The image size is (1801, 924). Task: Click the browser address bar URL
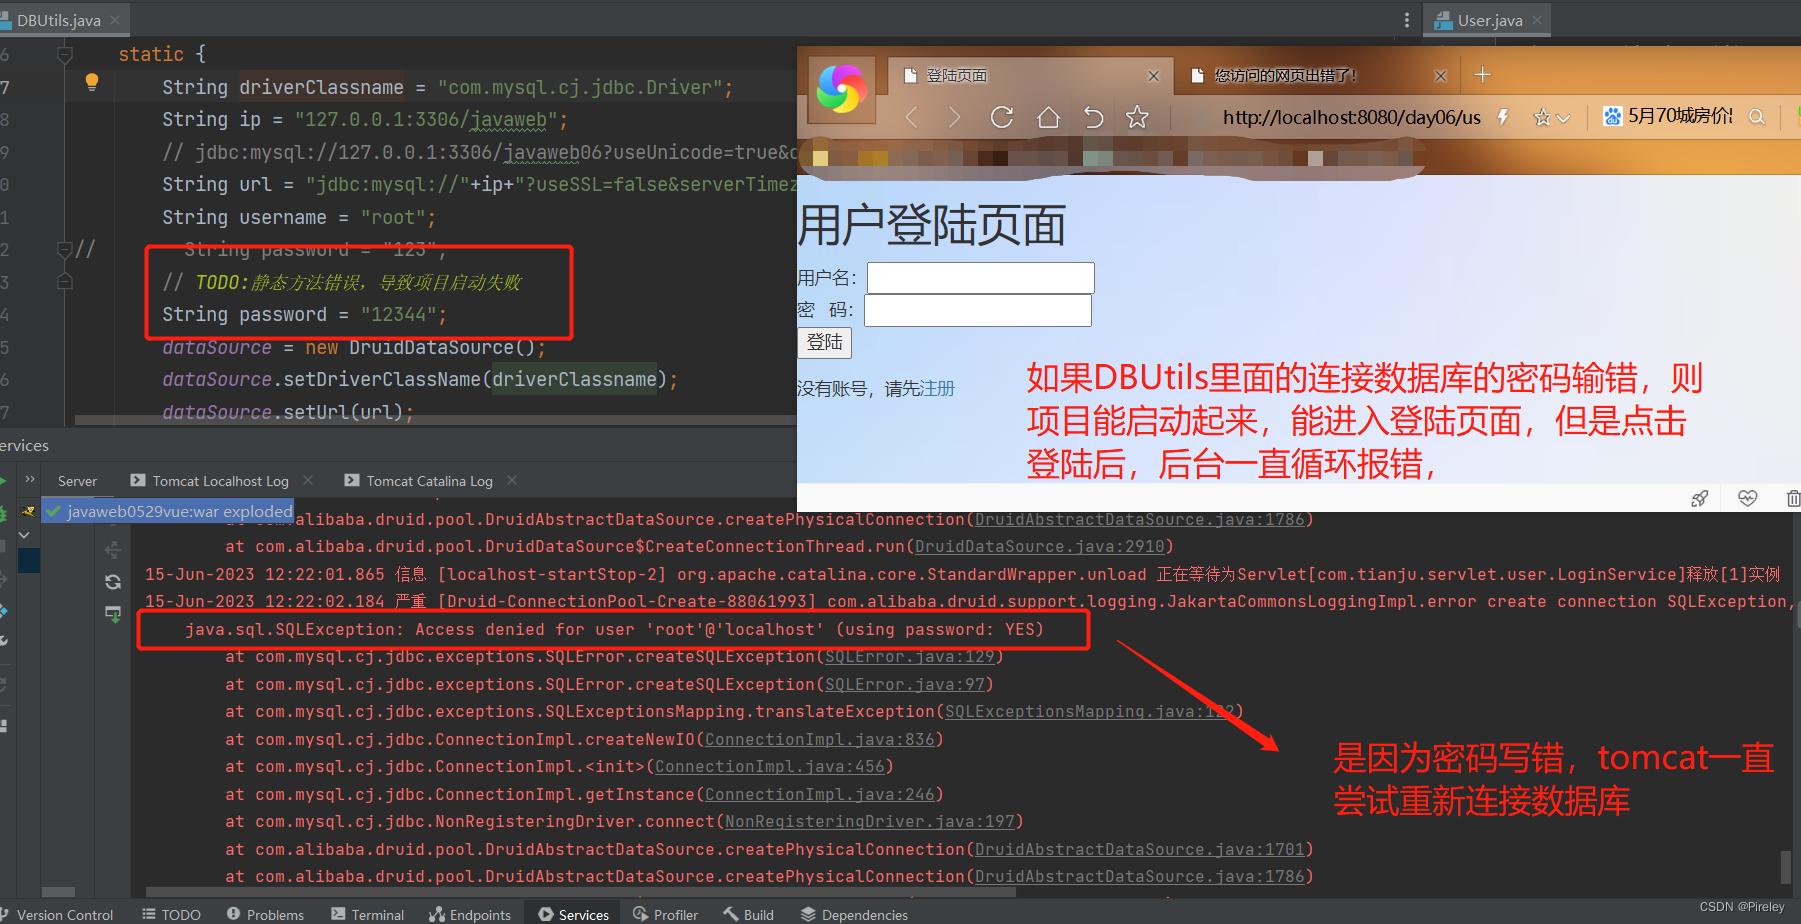tap(1351, 118)
